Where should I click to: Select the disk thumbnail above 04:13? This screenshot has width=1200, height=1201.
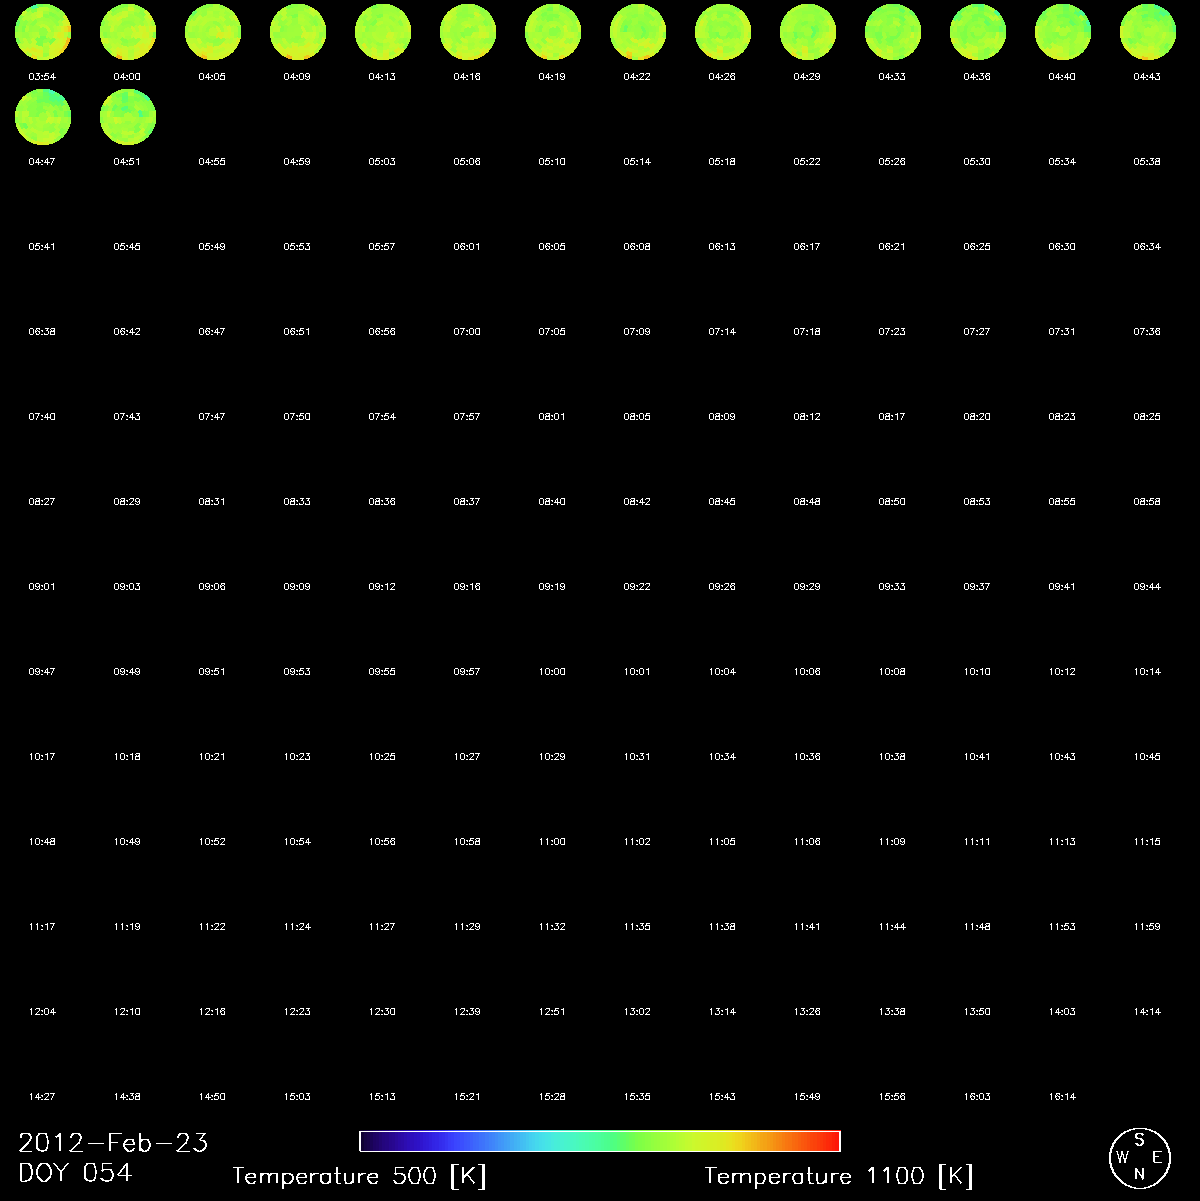382,32
